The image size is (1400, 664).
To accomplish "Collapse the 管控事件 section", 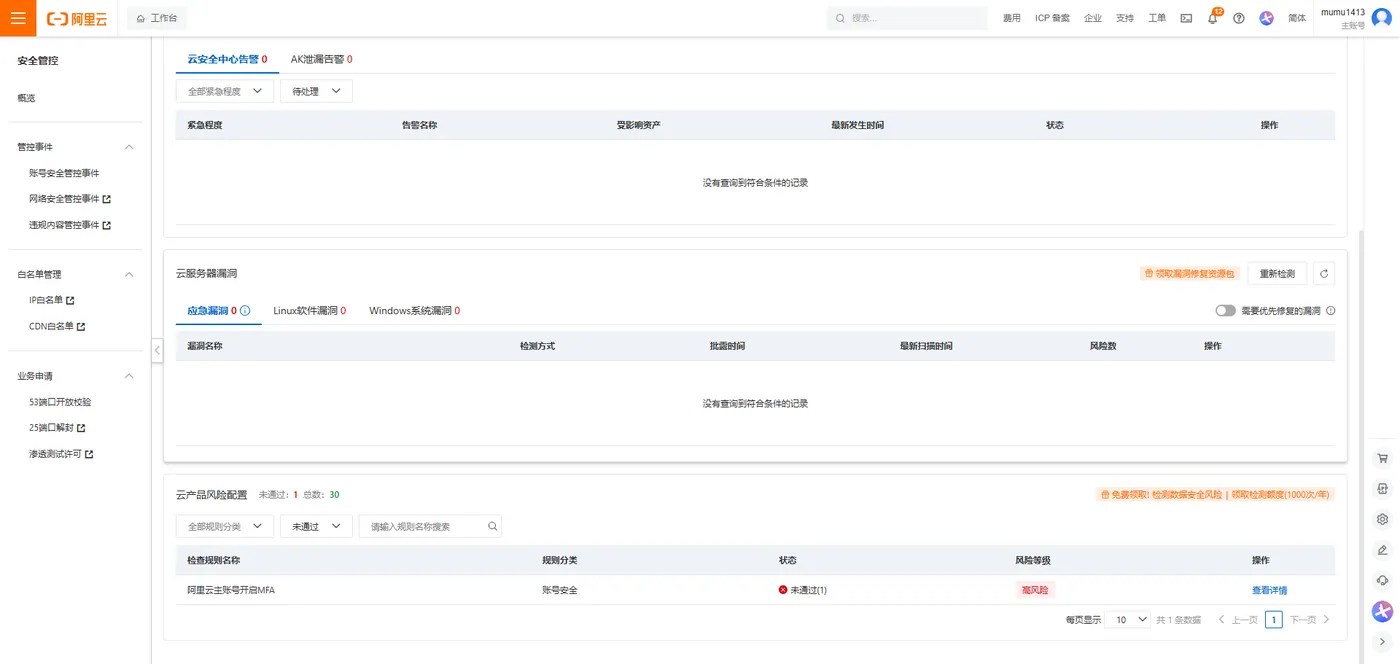I will tap(128, 147).
